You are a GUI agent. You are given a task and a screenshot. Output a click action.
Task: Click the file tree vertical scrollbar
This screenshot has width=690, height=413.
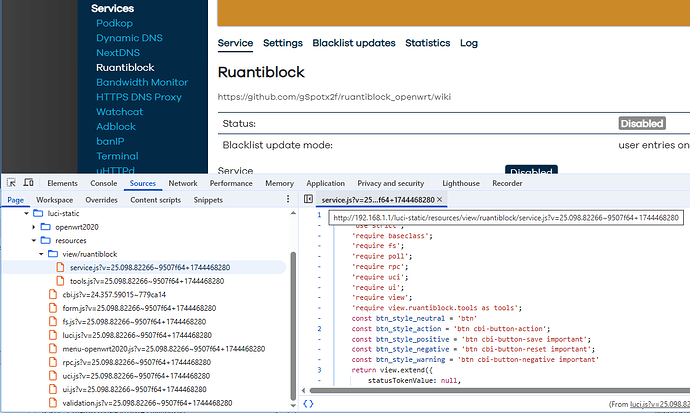[x=294, y=325]
